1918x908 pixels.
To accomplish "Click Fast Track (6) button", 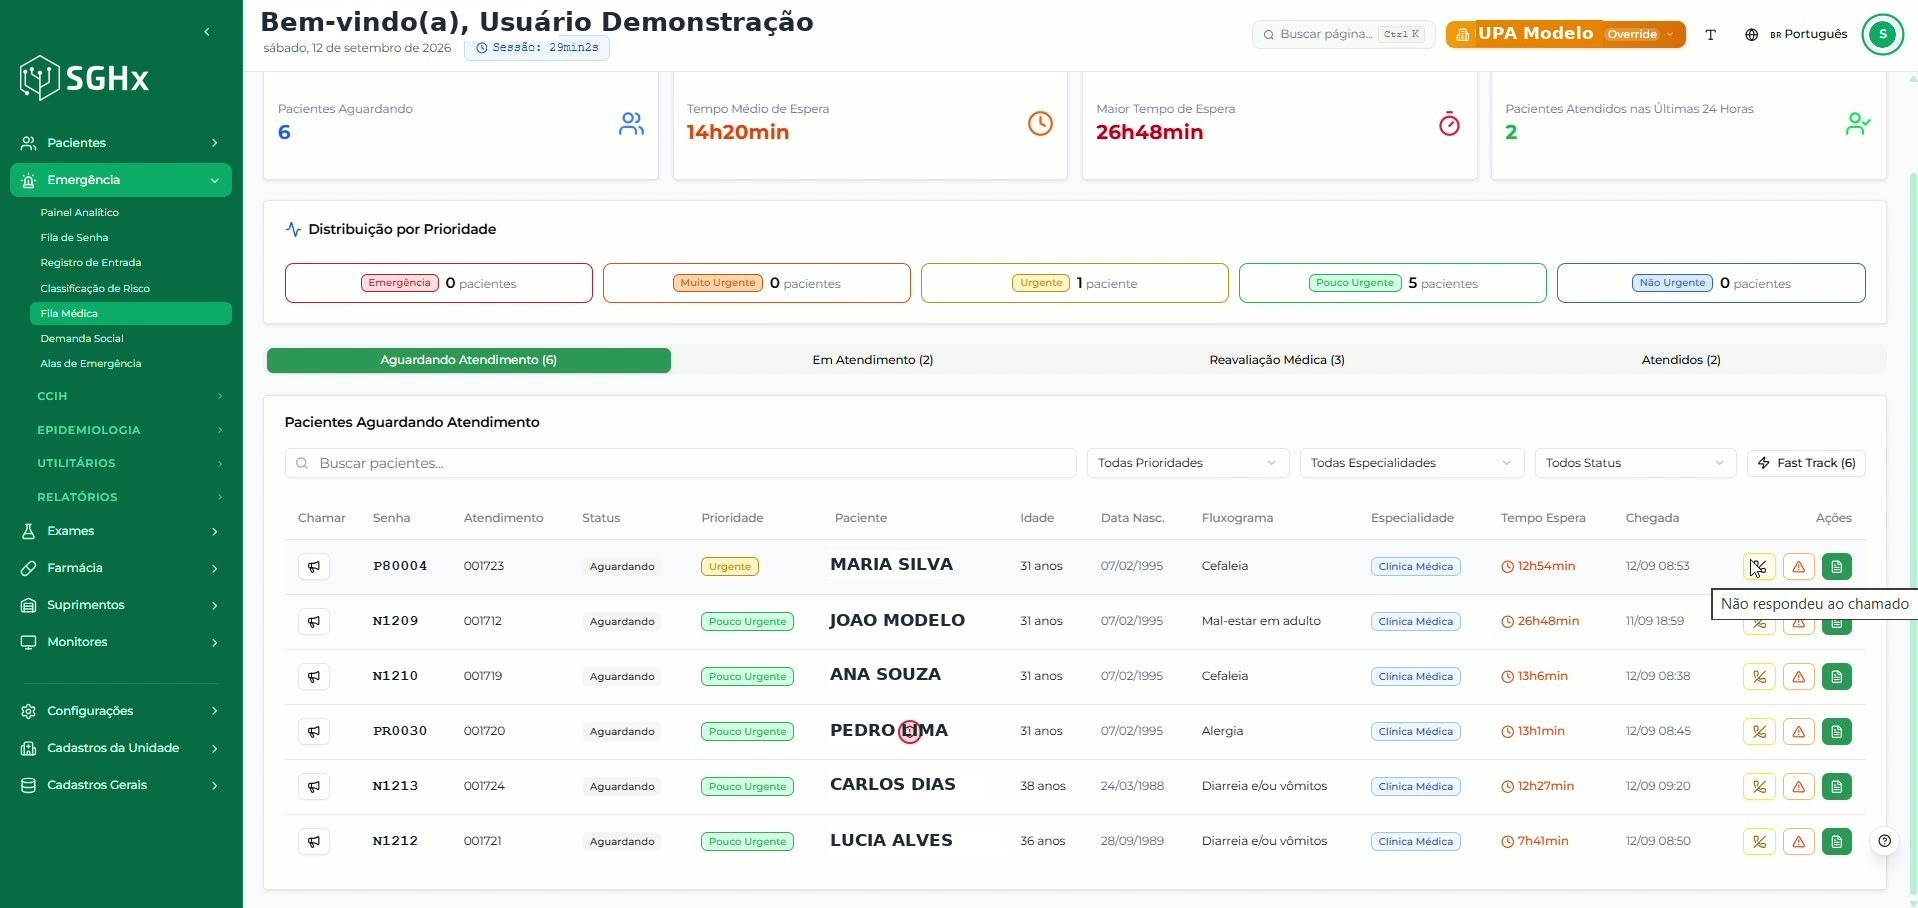I will coord(1807,463).
